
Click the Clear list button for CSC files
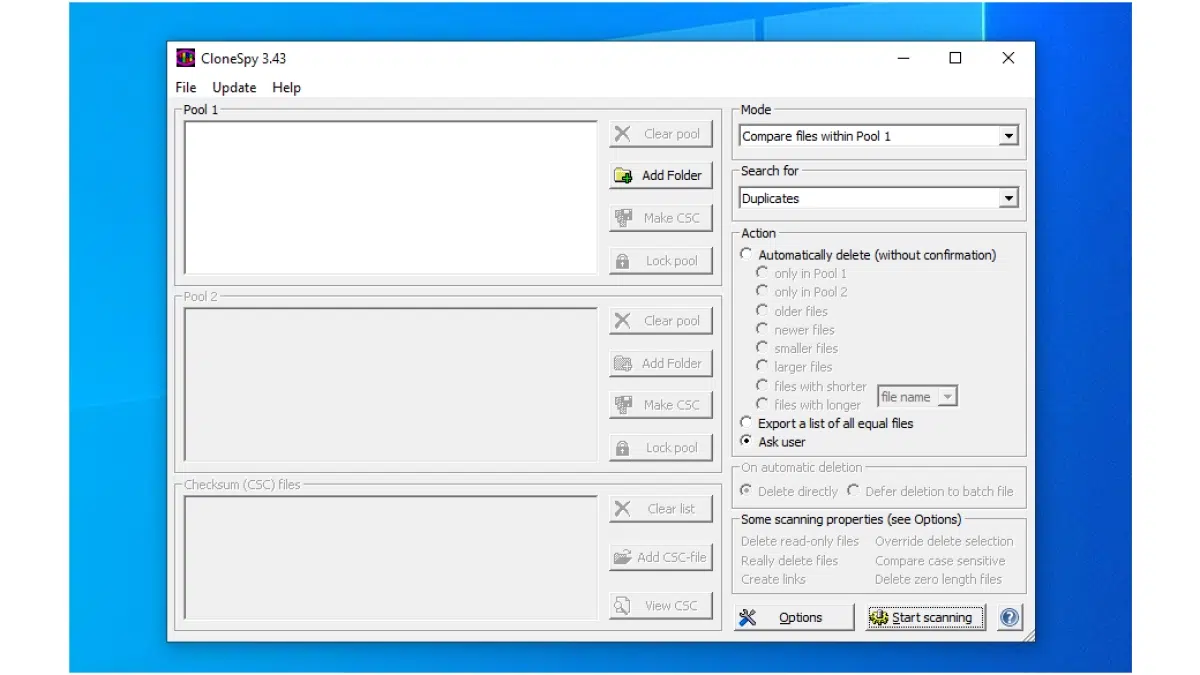click(661, 509)
